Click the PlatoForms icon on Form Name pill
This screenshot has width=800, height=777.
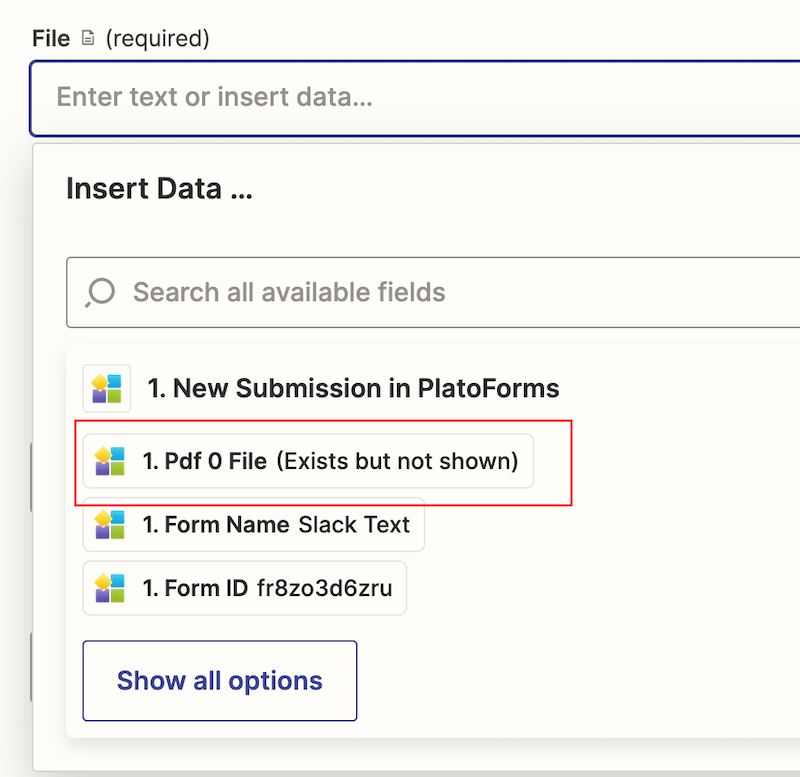110,525
